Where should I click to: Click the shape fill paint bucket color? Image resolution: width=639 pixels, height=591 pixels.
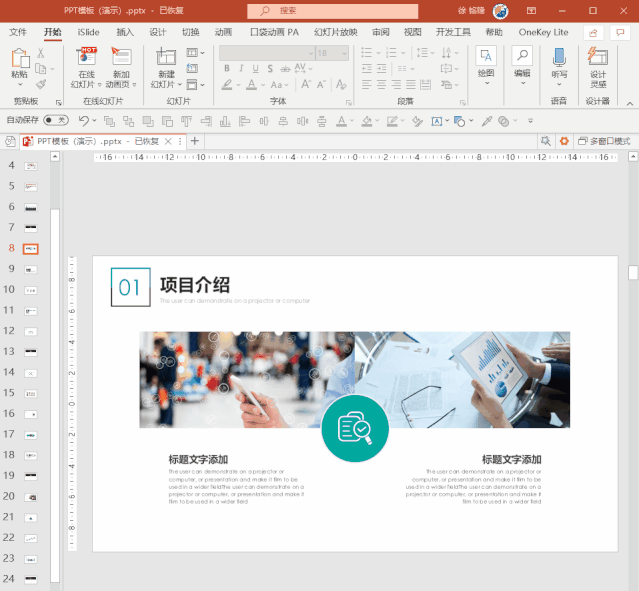pos(367,121)
